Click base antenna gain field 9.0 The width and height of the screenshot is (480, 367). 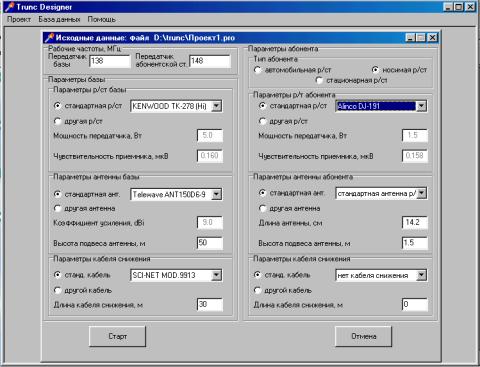210,222
